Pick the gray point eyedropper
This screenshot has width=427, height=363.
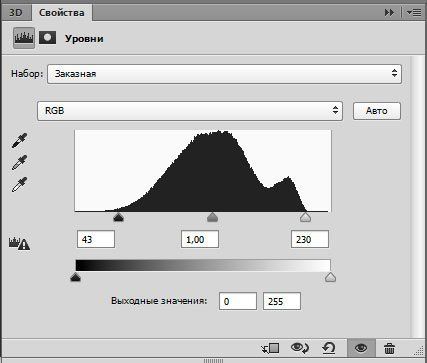pos(19,163)
